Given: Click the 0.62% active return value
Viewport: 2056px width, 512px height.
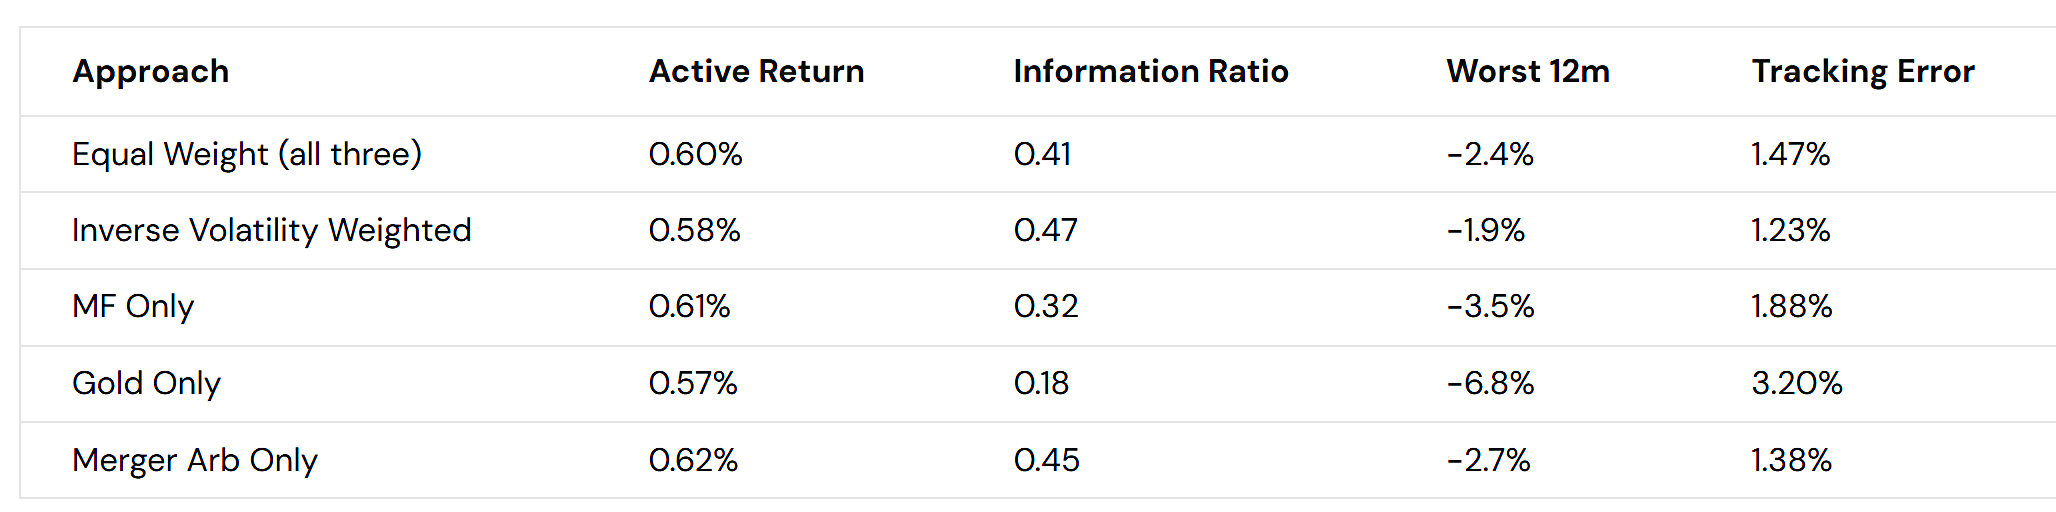Looking at the screenshot, I should point(693,460).
